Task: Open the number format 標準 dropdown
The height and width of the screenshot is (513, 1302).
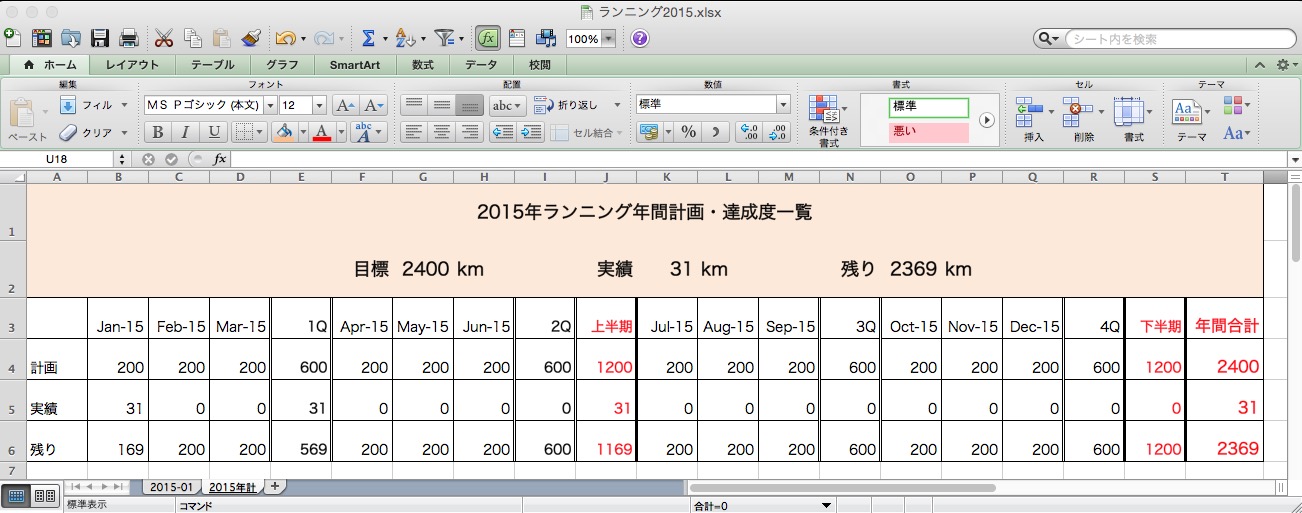Action: tap(783, 105)
